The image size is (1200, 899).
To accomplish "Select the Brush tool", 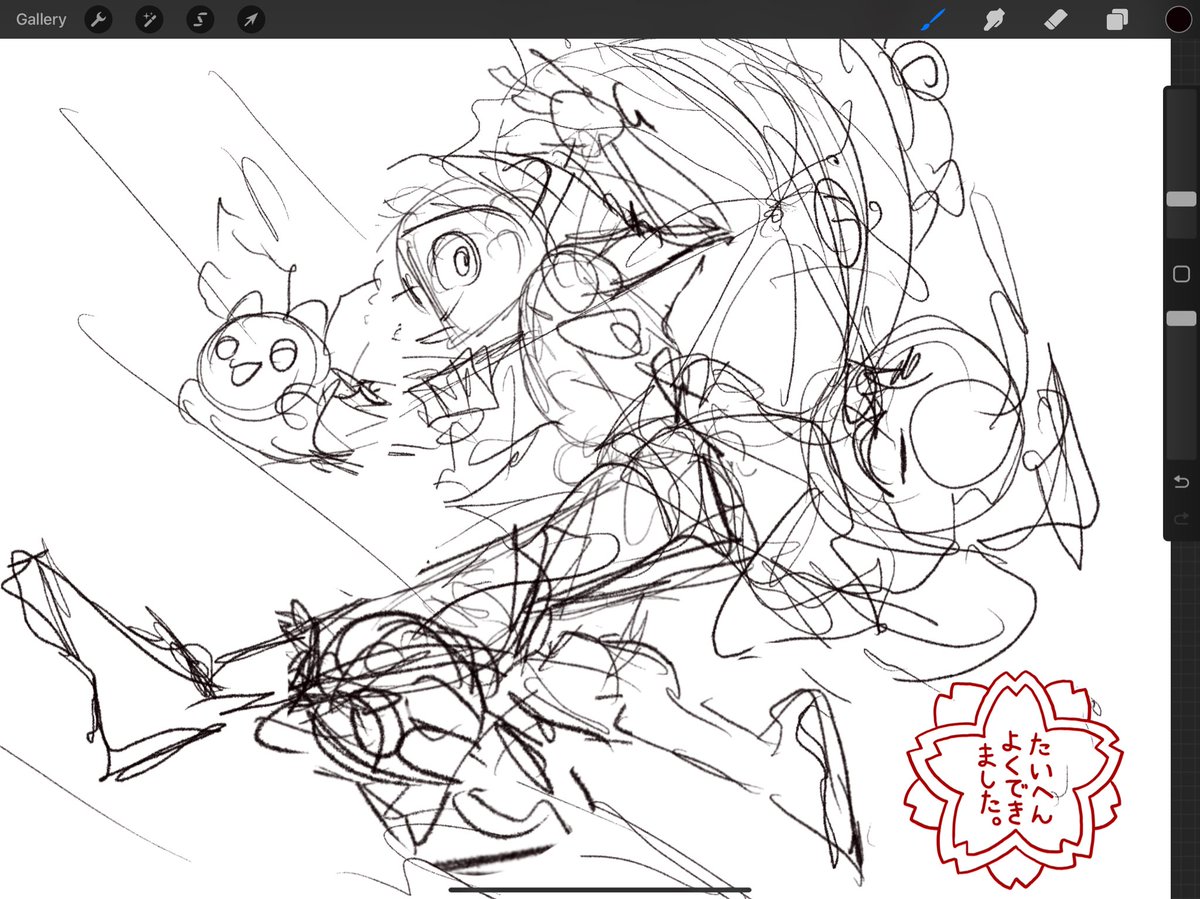I will tap(932, 19).
